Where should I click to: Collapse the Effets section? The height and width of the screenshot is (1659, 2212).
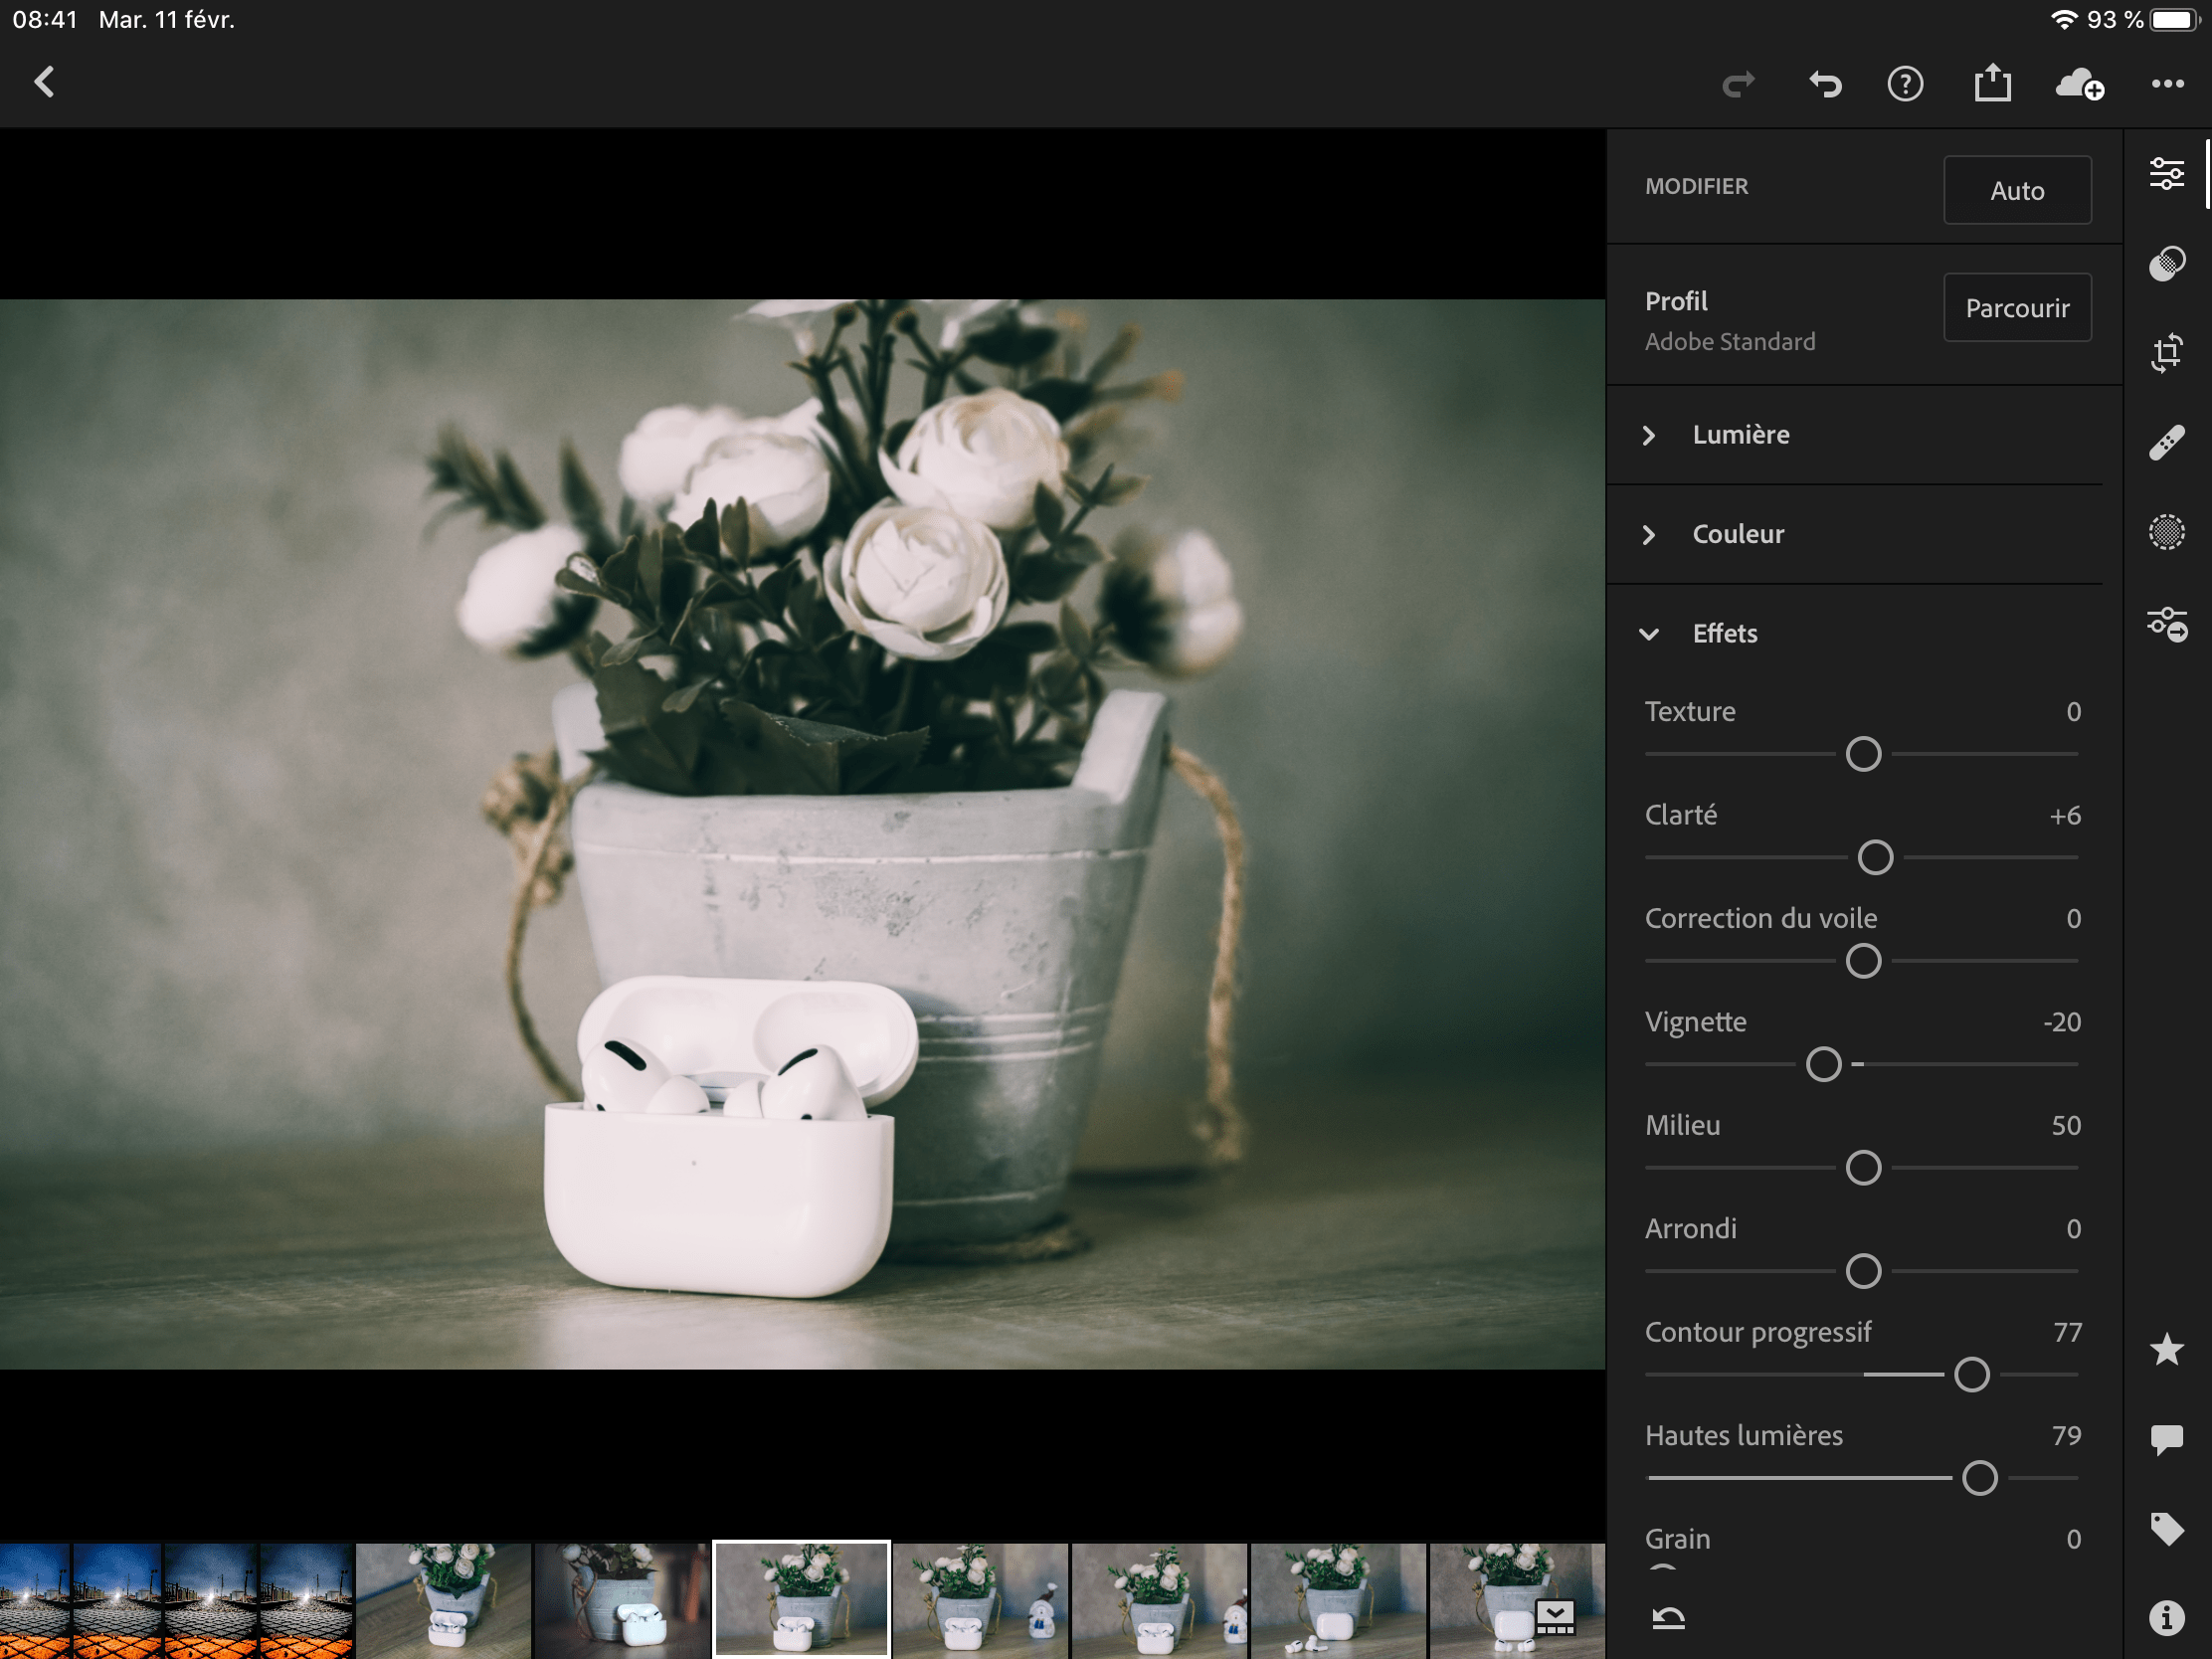tap(1724, 634)
